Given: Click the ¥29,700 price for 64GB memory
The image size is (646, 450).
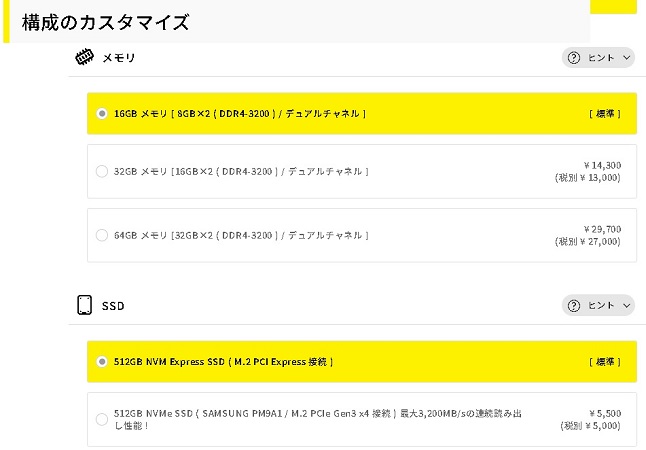Looking at the screenshot, I should tap(602, 228).
